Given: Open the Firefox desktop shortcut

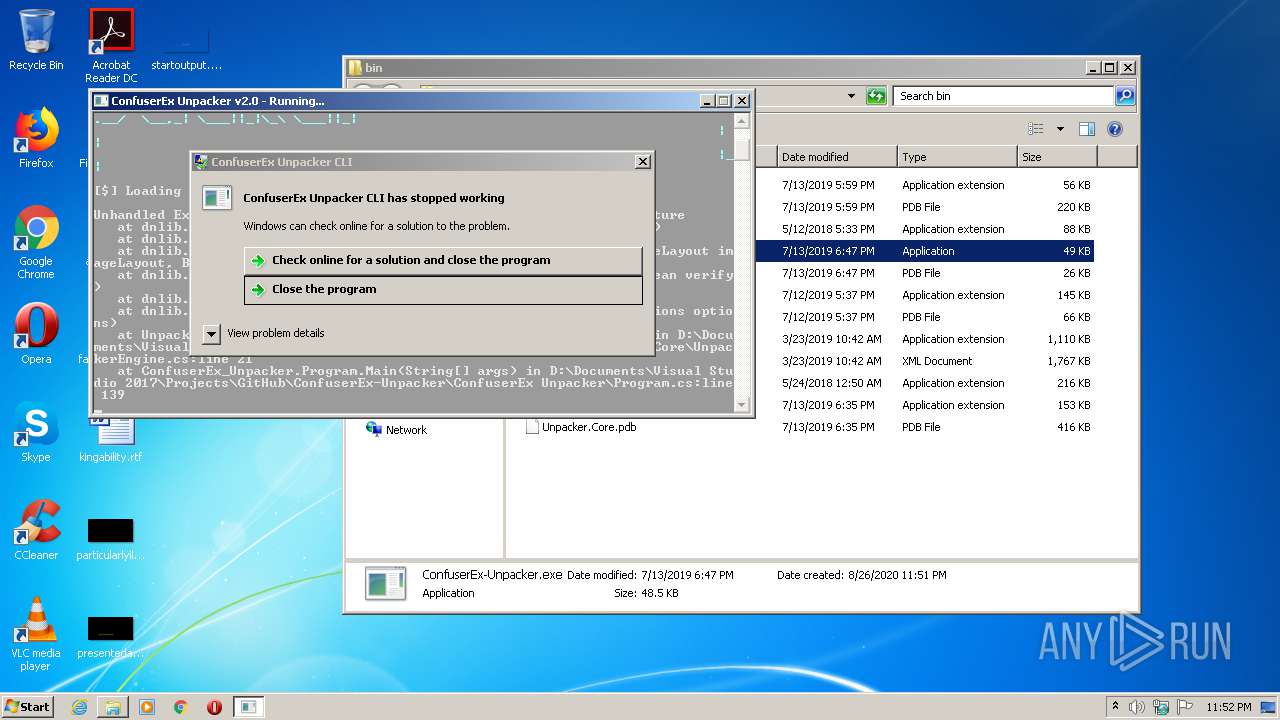Looking at the screenshot, I should [x=36, y=138].
